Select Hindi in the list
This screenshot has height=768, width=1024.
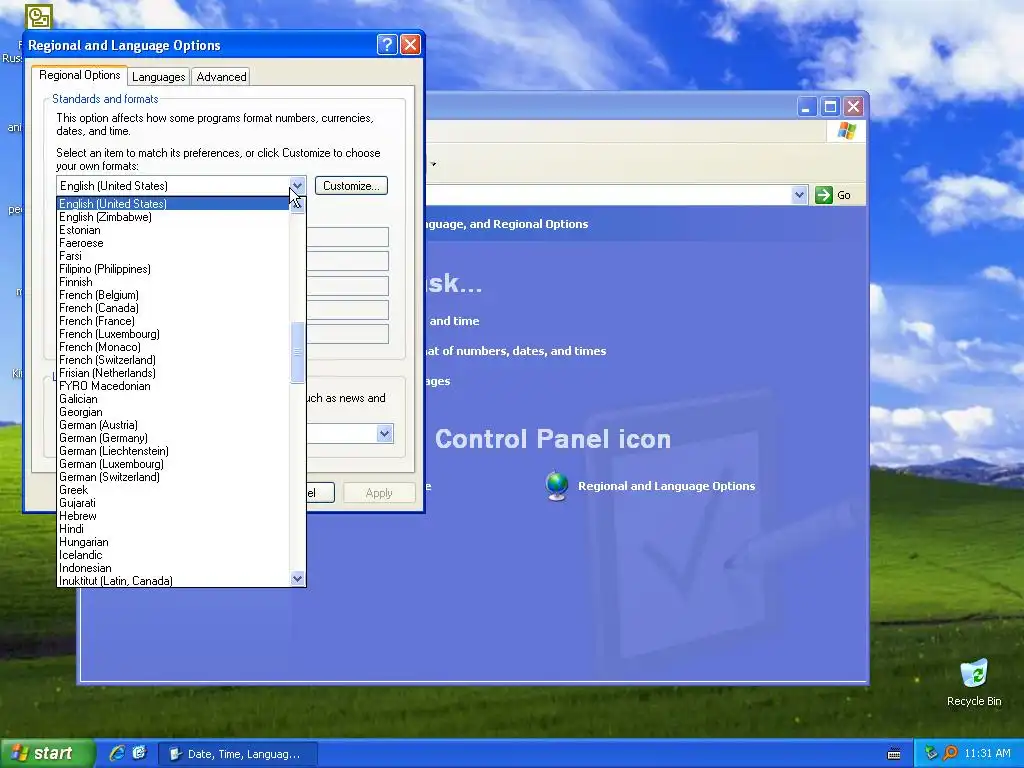tap(173, 529)
